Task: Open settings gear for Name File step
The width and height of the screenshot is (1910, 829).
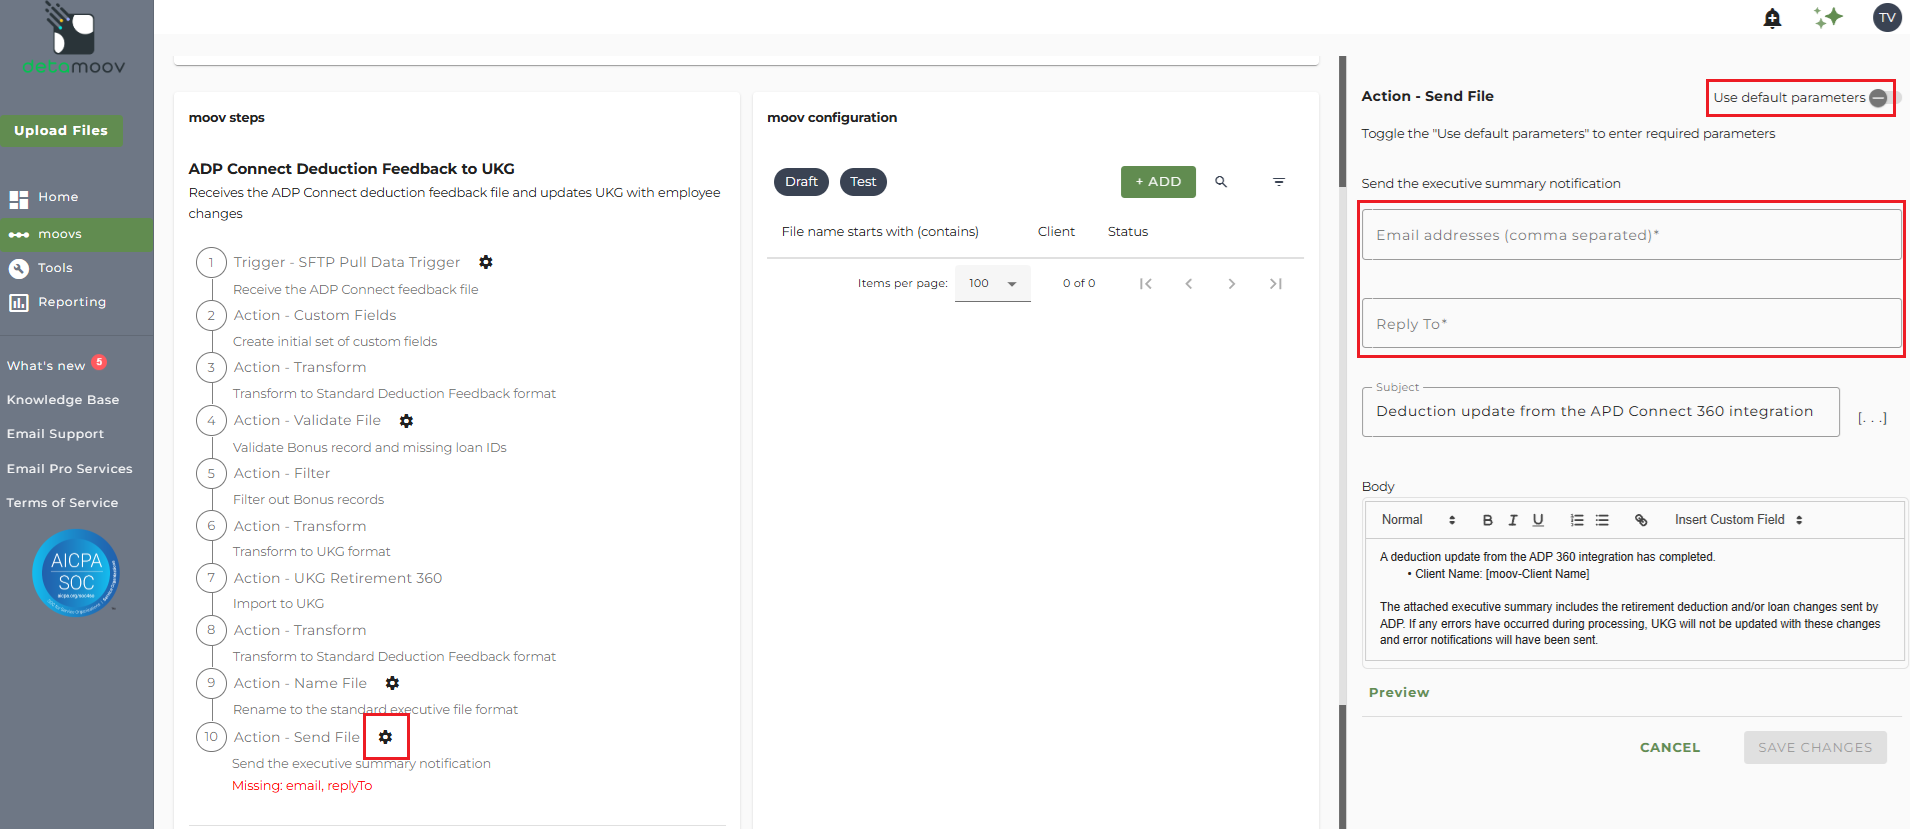Action: (x=392, y=683)
